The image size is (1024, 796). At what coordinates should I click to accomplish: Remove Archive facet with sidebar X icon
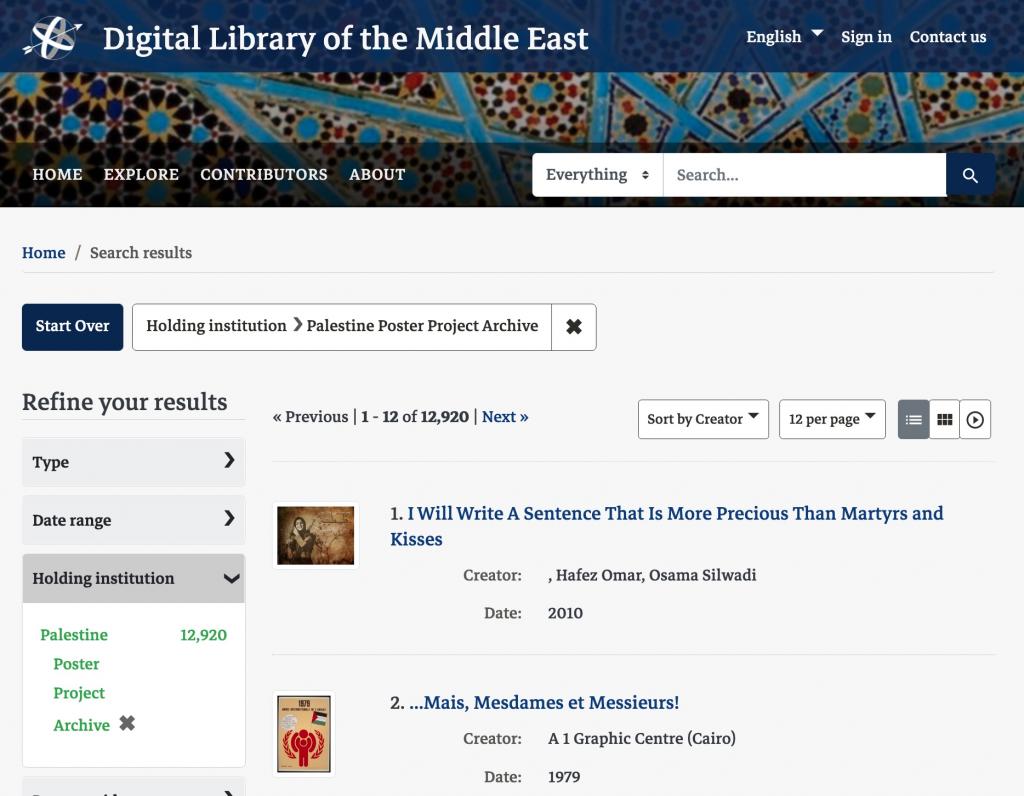tap(127, 724)
